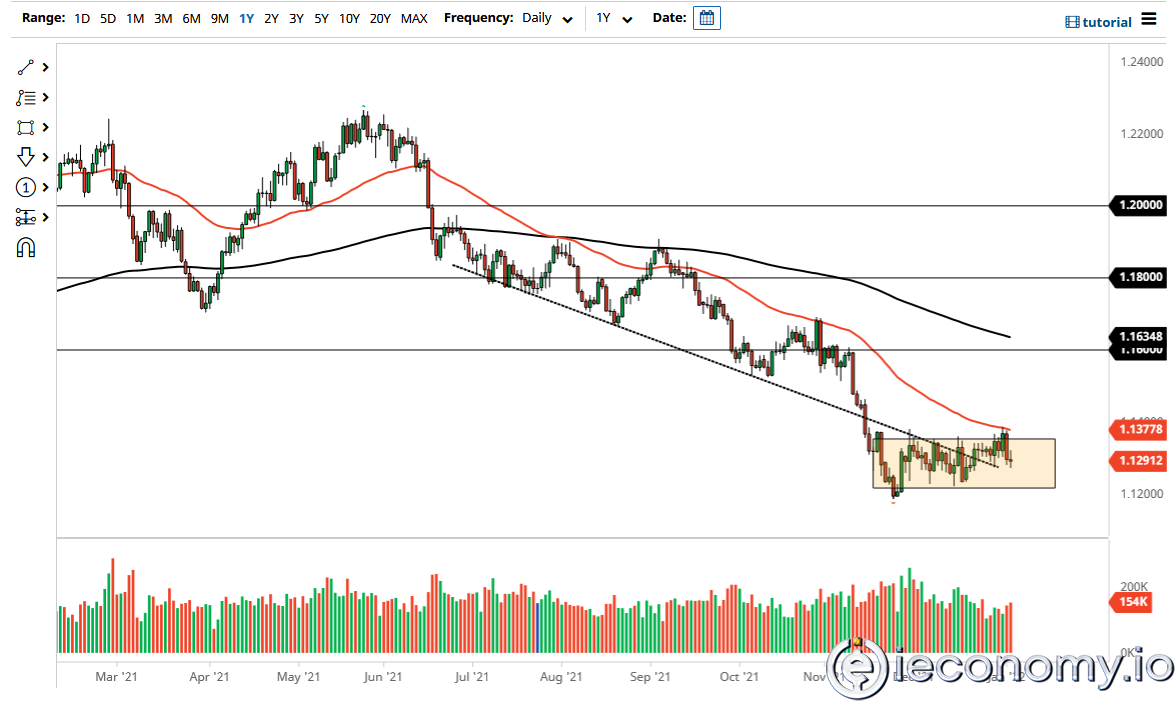Select the trend line drawing tool
This screenshot has height=701, width=1176.
coord(26,67)
